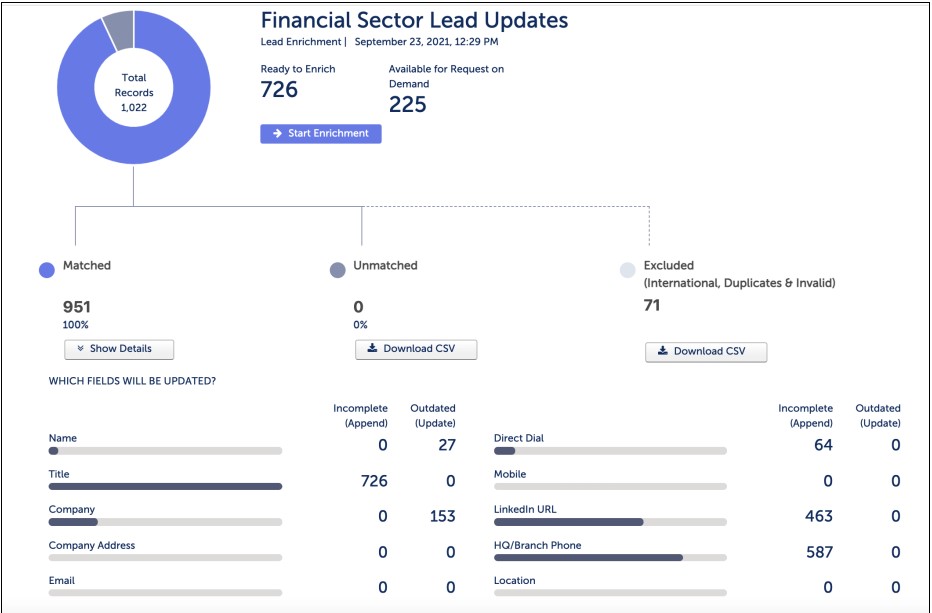Screen dimensions: 932x613
Task: Click the download icon on Excluded CSV button
Action: click(x=663, y=352)
